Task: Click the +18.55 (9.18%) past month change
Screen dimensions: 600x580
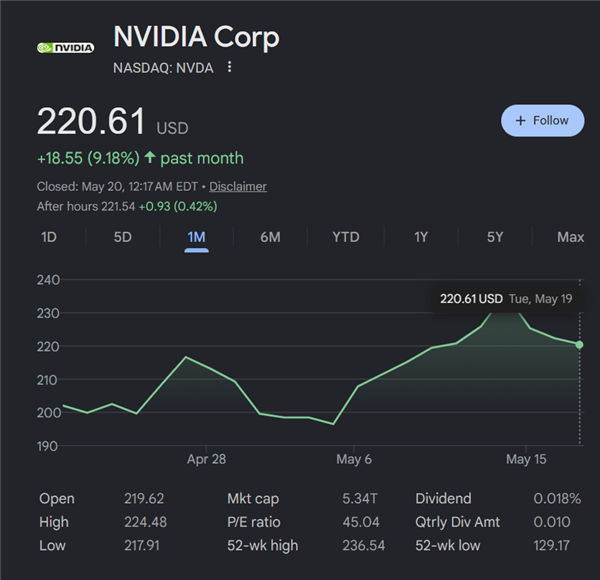Action: (x=140, y=158)
